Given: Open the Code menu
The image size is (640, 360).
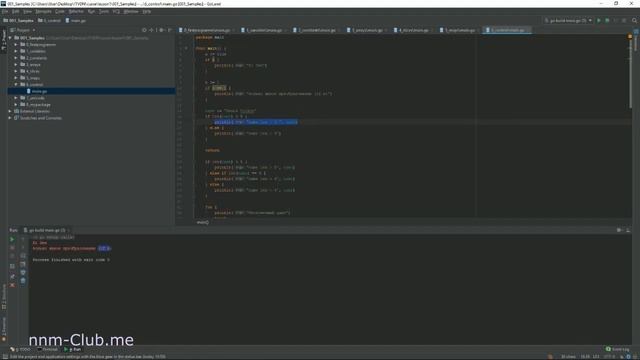Looking at the screenshot, I should click(x=60, y=11).
